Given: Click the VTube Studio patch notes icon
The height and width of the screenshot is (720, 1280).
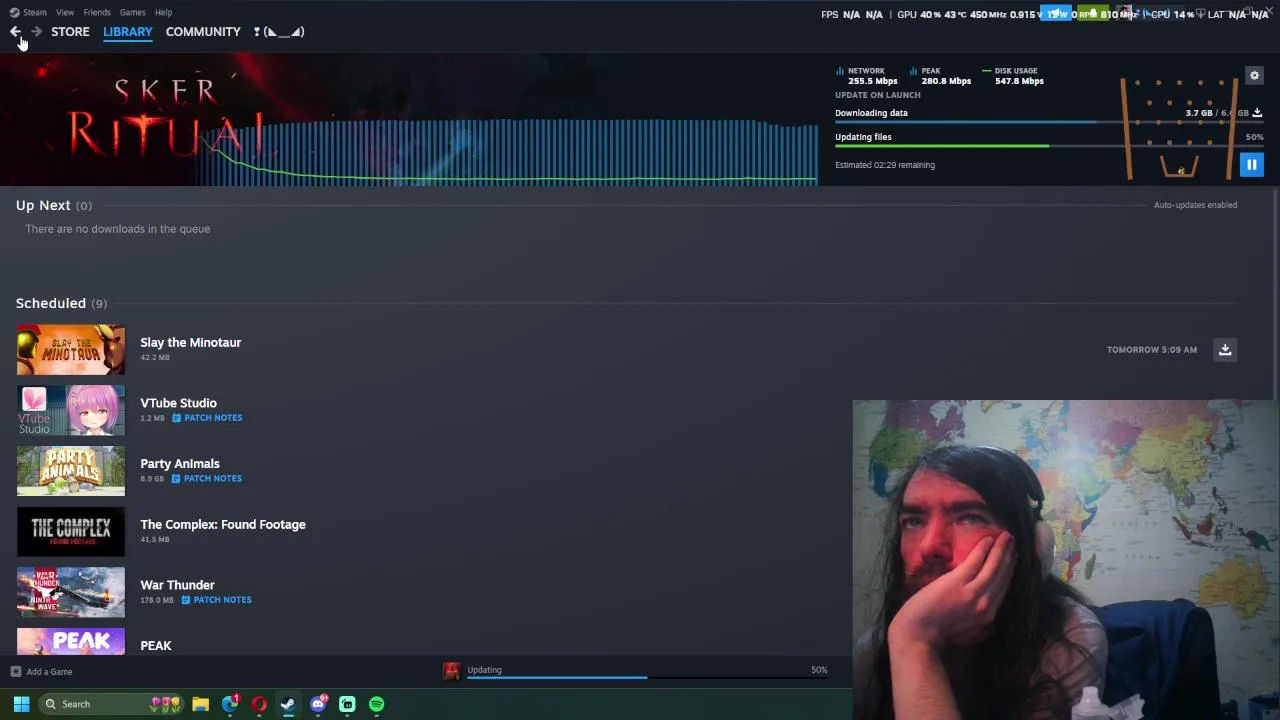Looking at the screenshot, I should (176, 418).
